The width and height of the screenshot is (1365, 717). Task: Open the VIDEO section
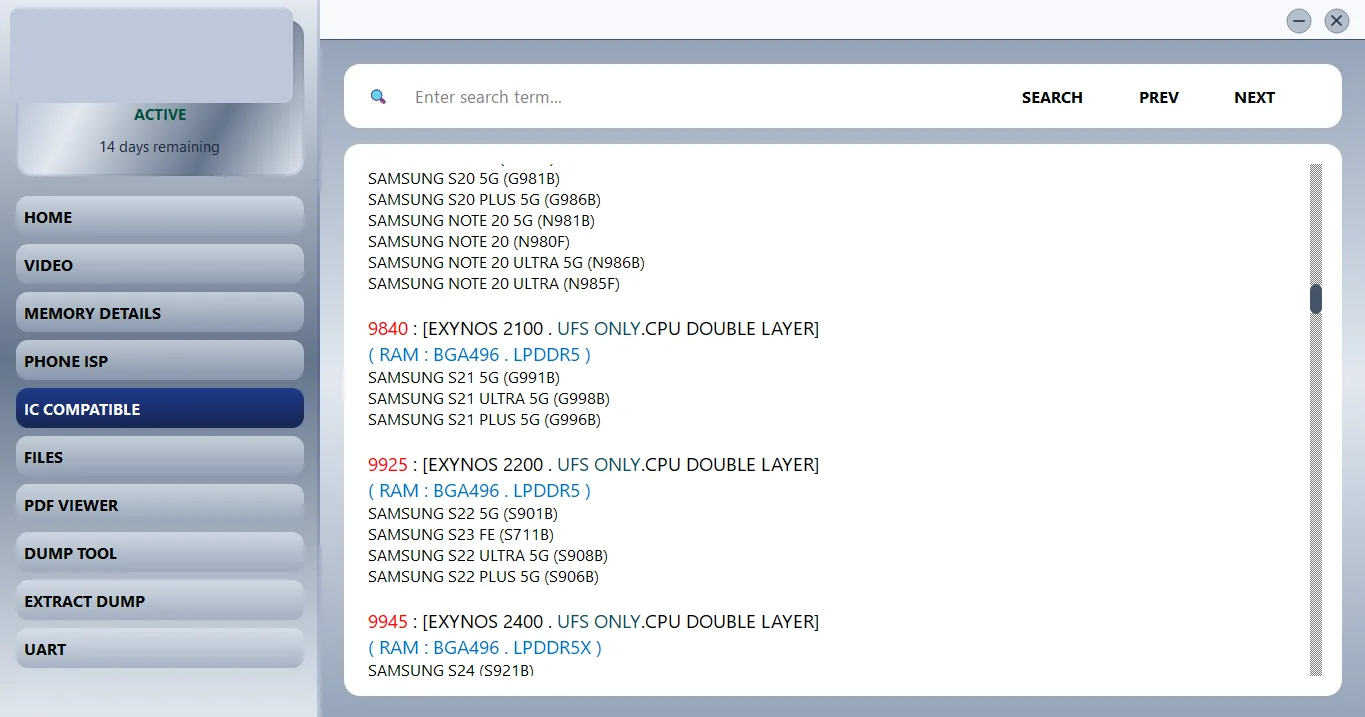point(160,265)
